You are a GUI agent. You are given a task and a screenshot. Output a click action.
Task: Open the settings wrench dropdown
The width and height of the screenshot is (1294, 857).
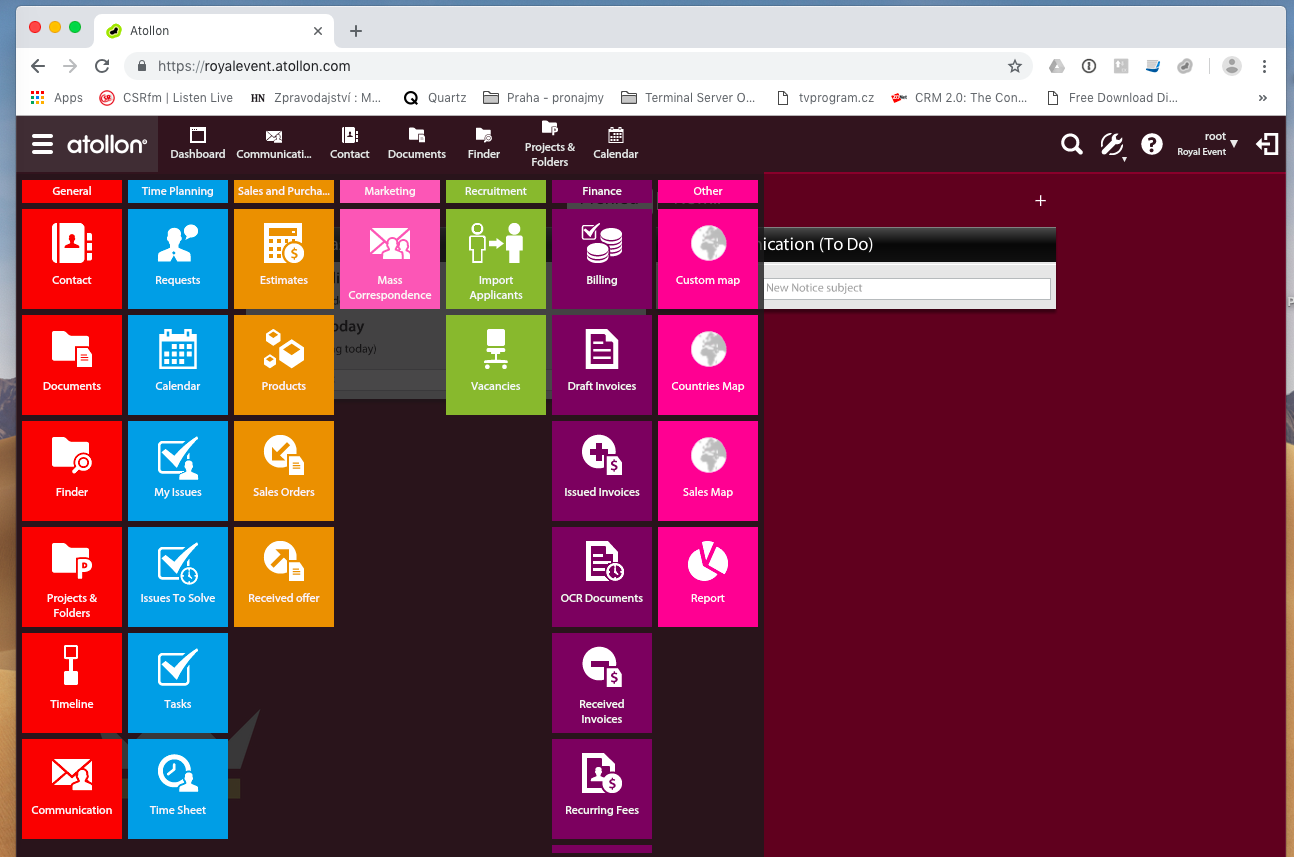click(x=1112, y=145)
